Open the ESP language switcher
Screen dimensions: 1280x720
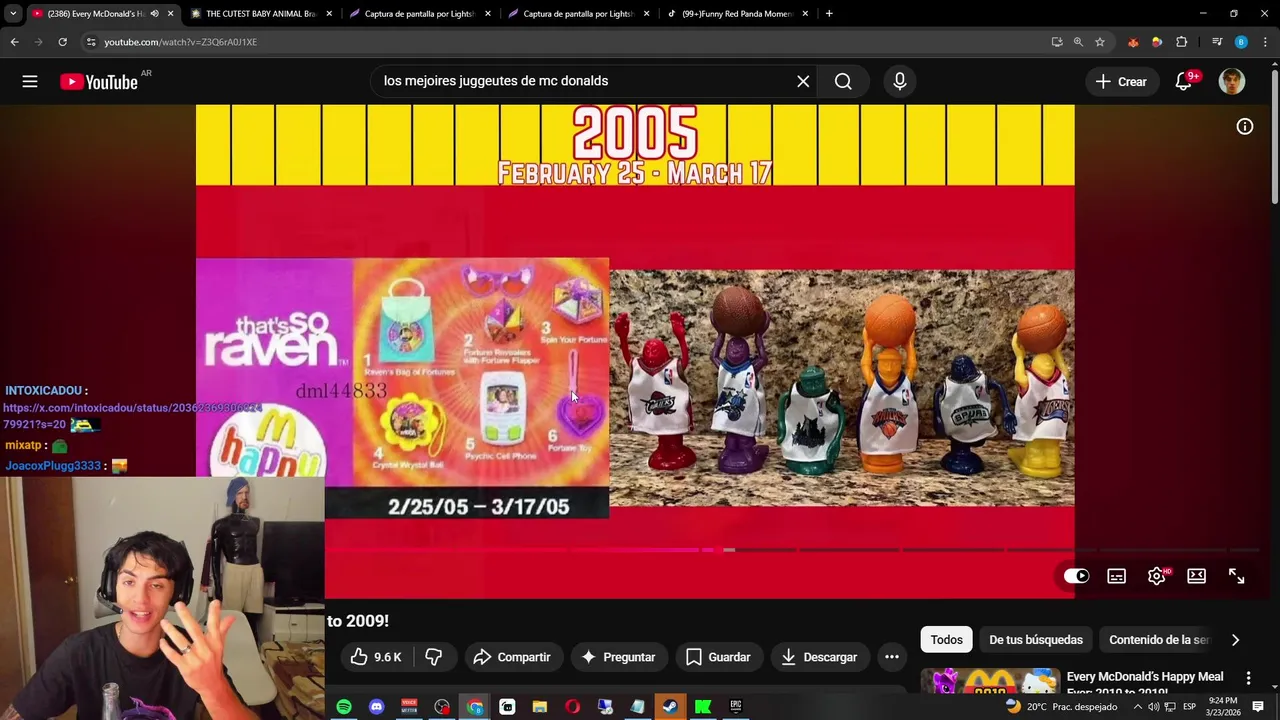pos(1190,707)
